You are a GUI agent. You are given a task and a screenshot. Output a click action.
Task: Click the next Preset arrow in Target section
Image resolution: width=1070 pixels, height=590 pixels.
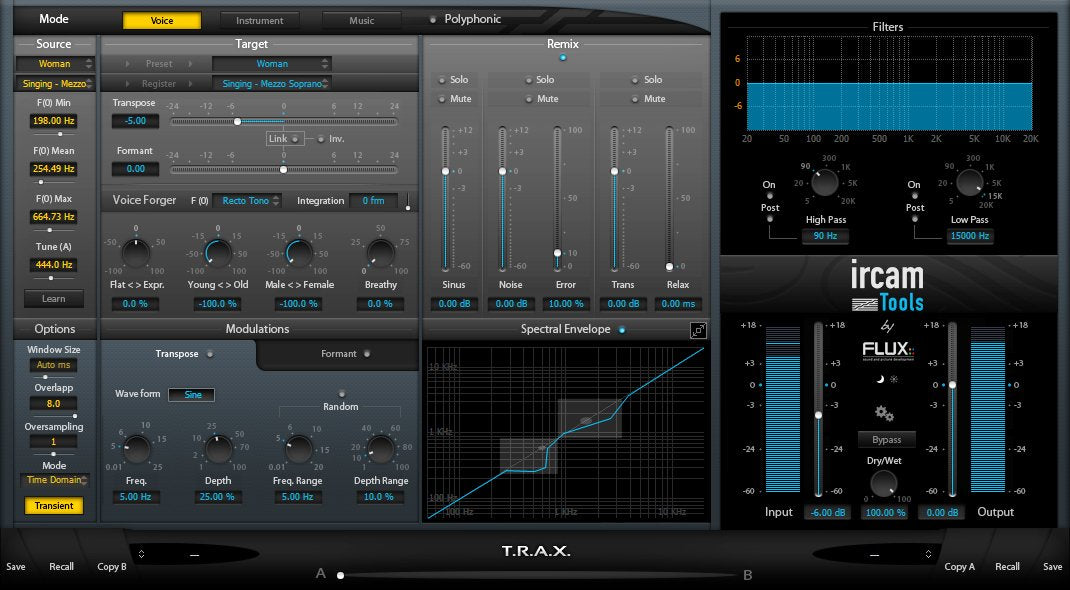click(190, 64)
